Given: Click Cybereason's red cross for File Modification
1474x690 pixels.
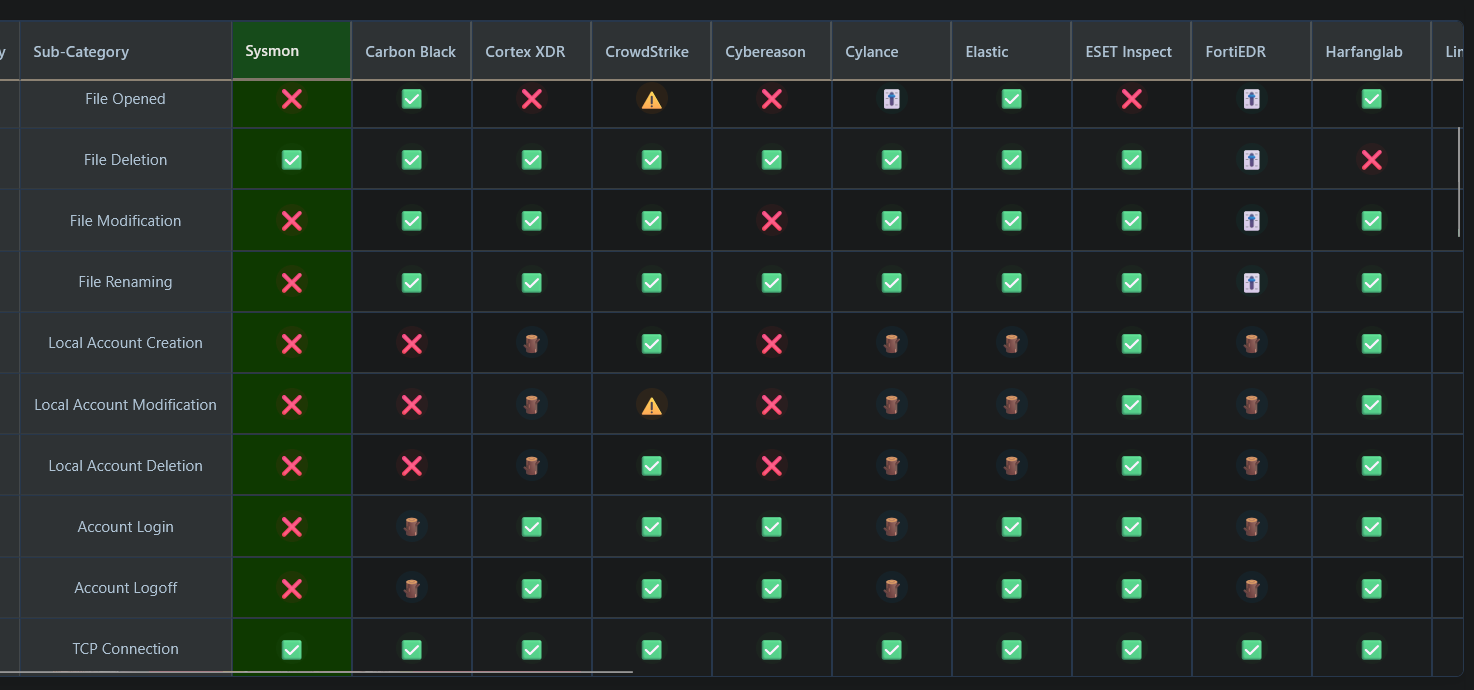Looking at the screenshot, I should click(772, 221).
